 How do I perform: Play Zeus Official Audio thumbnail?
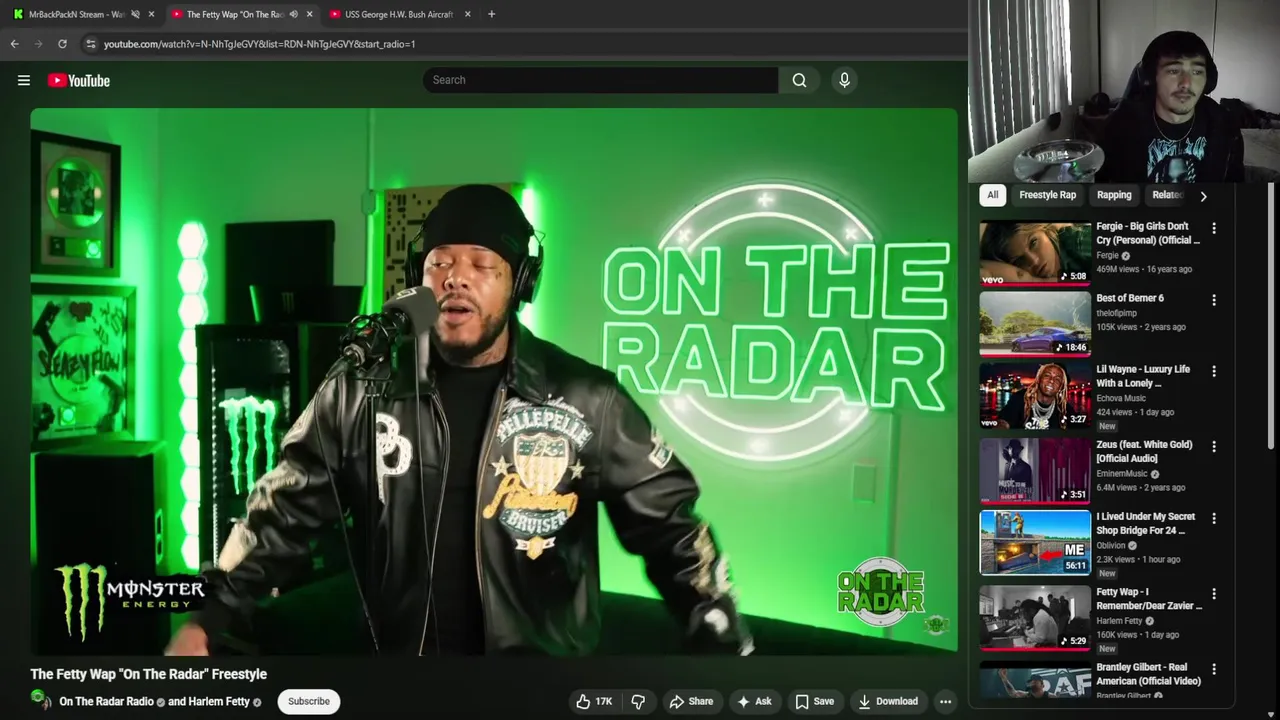(x=1035, y=471)
